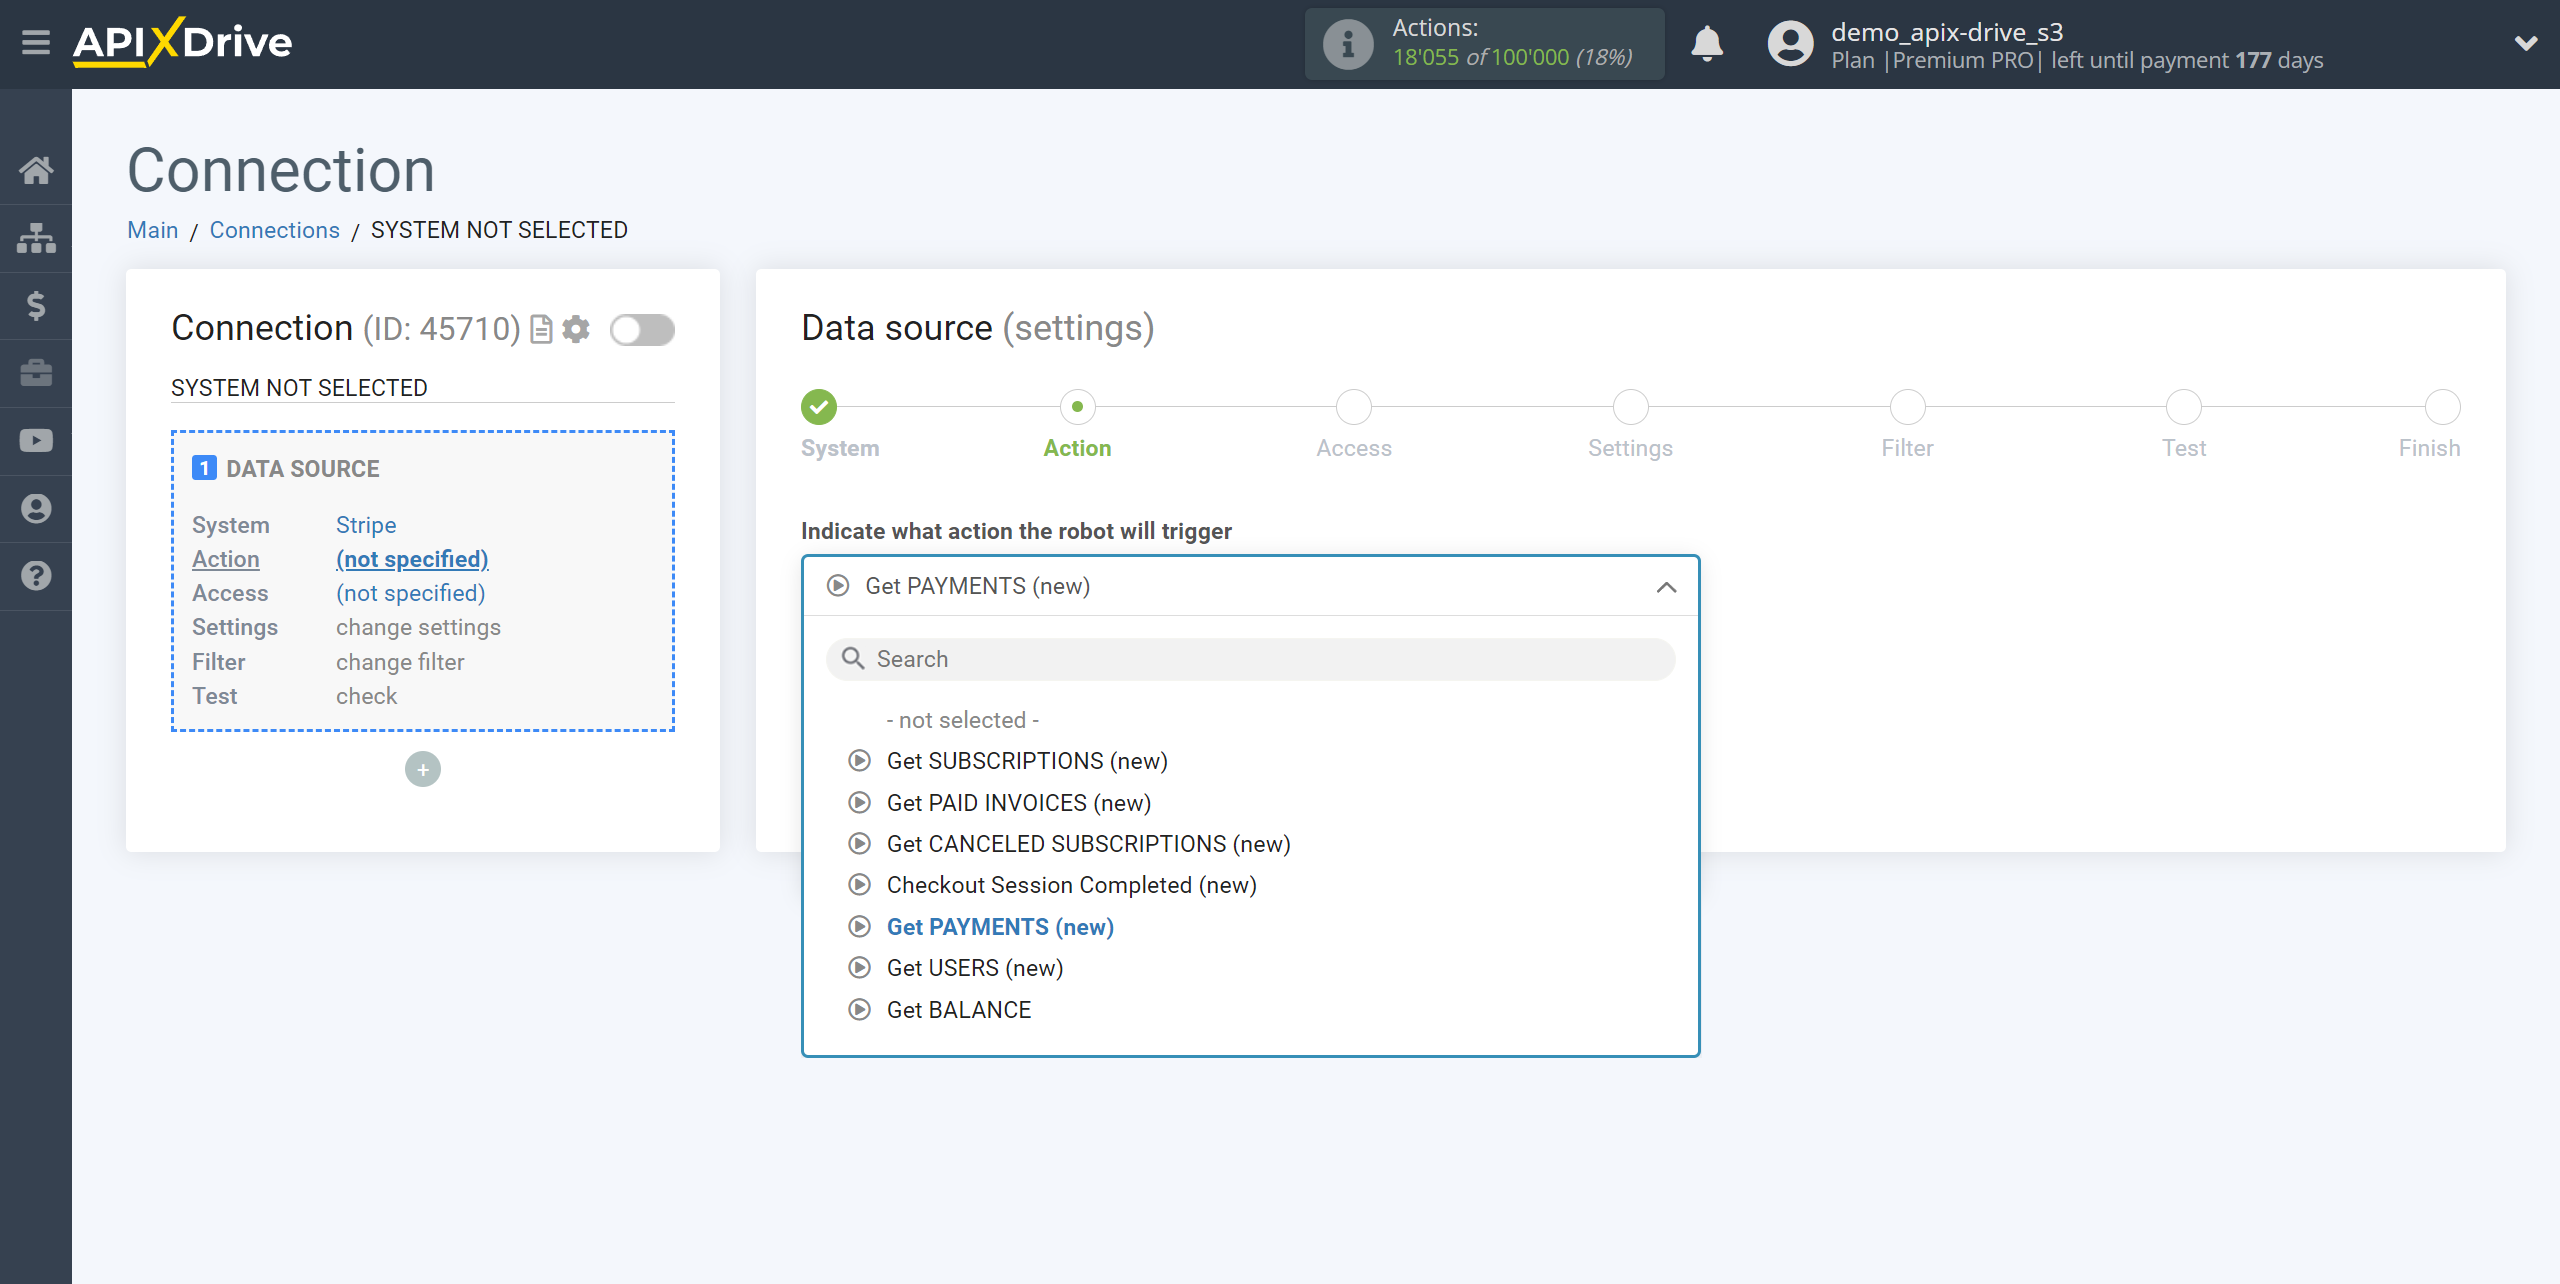The width and height of the screenshot is (2560, 1284).
Task: Click the Test check link
Action: (366, 696)
